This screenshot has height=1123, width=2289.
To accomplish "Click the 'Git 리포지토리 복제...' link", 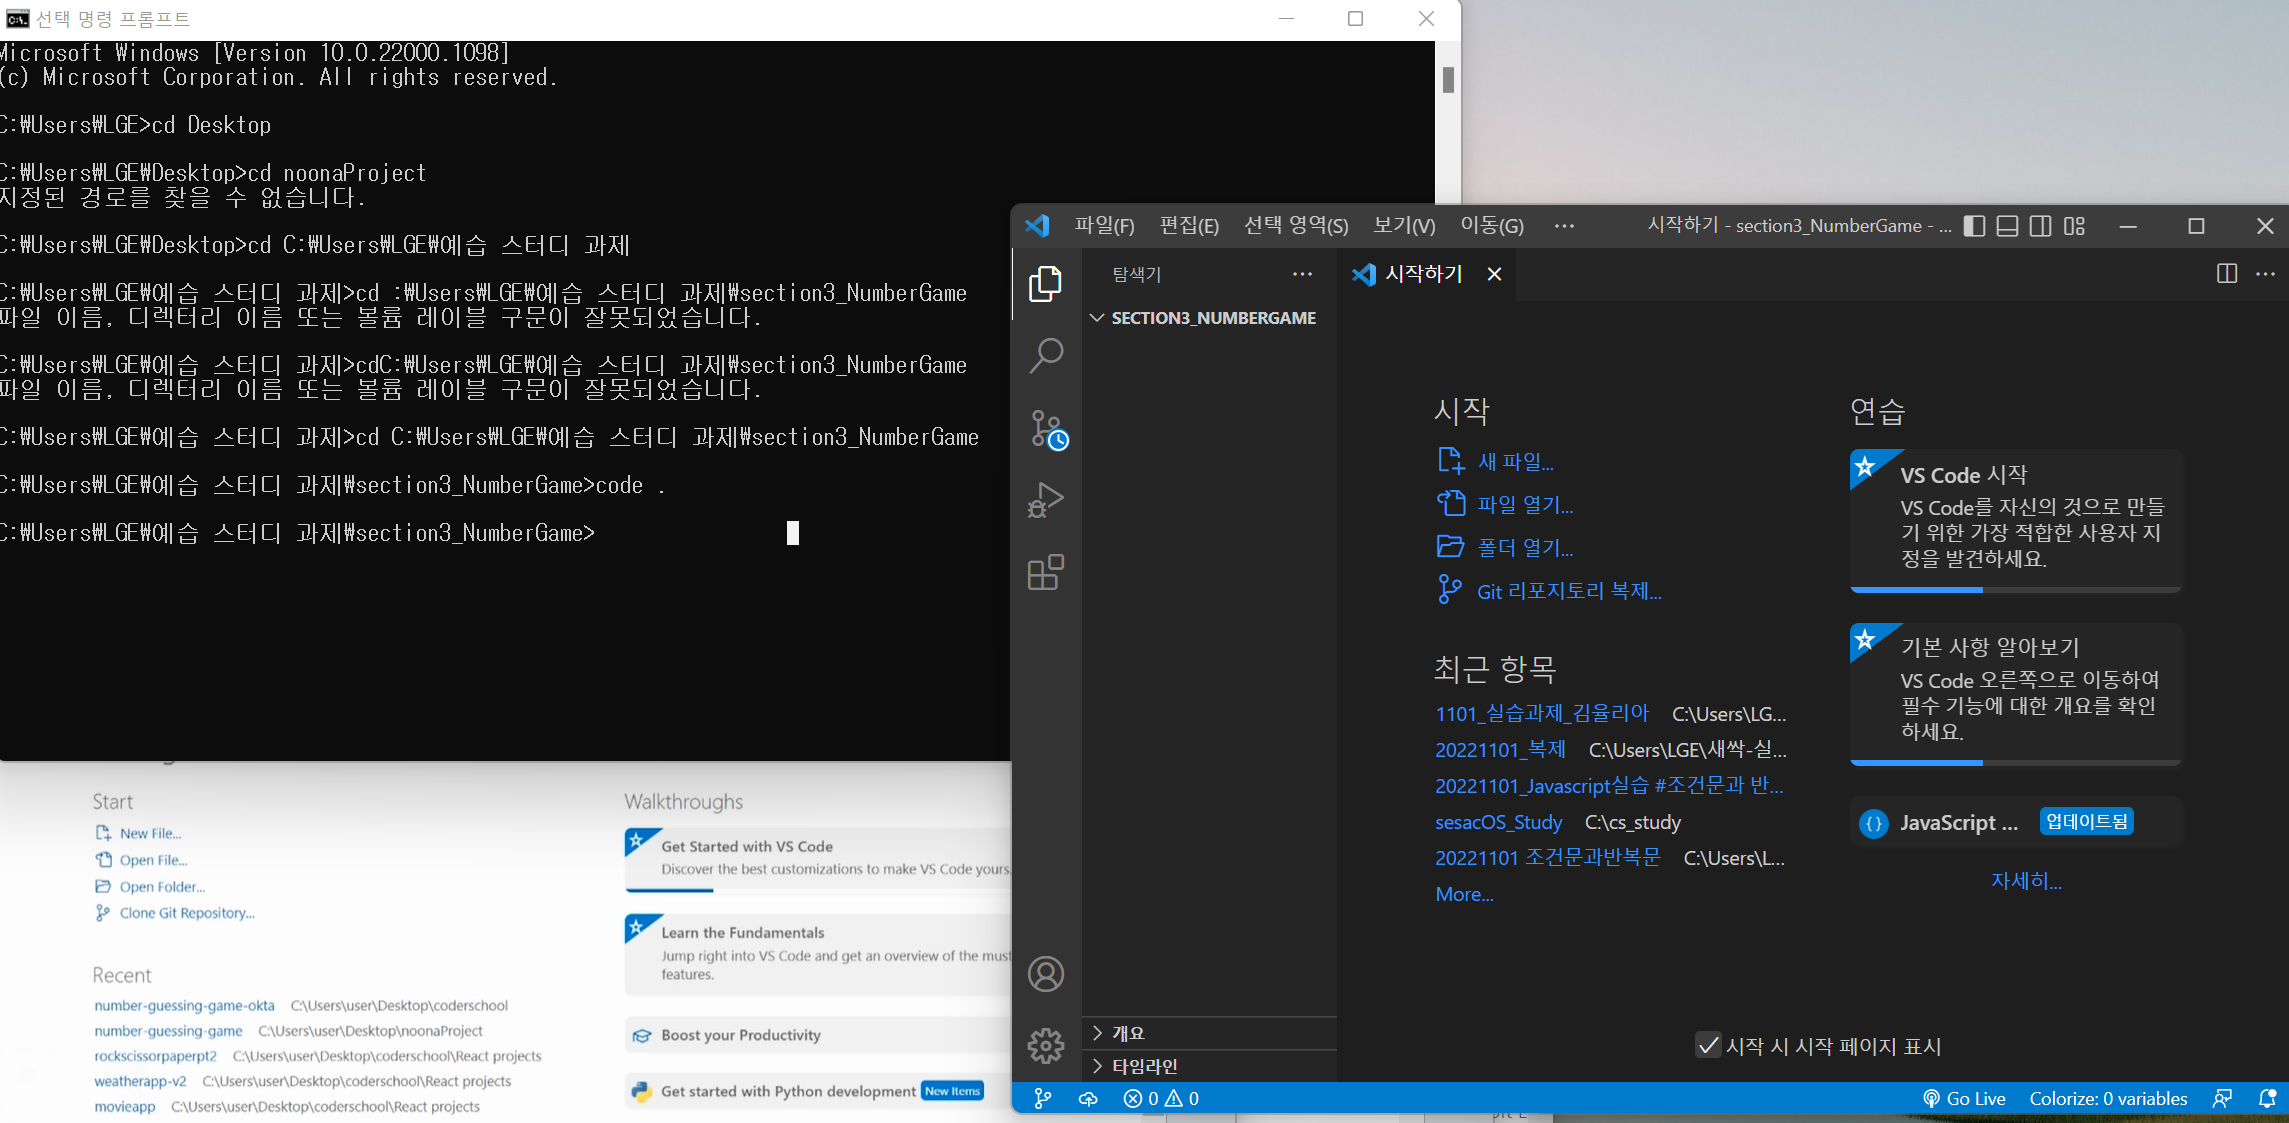I will 1568,591.
